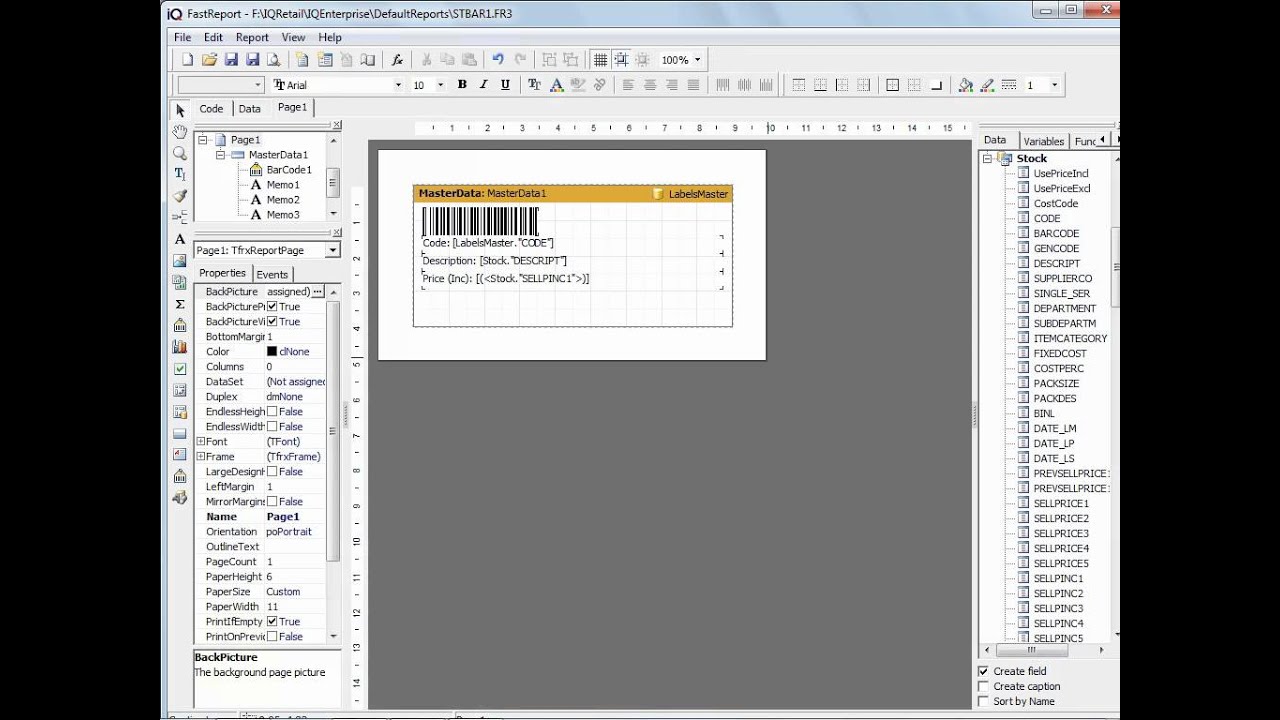Apply underline formatting
This screenshot has height=720, width=1280.
pos(505,85)
